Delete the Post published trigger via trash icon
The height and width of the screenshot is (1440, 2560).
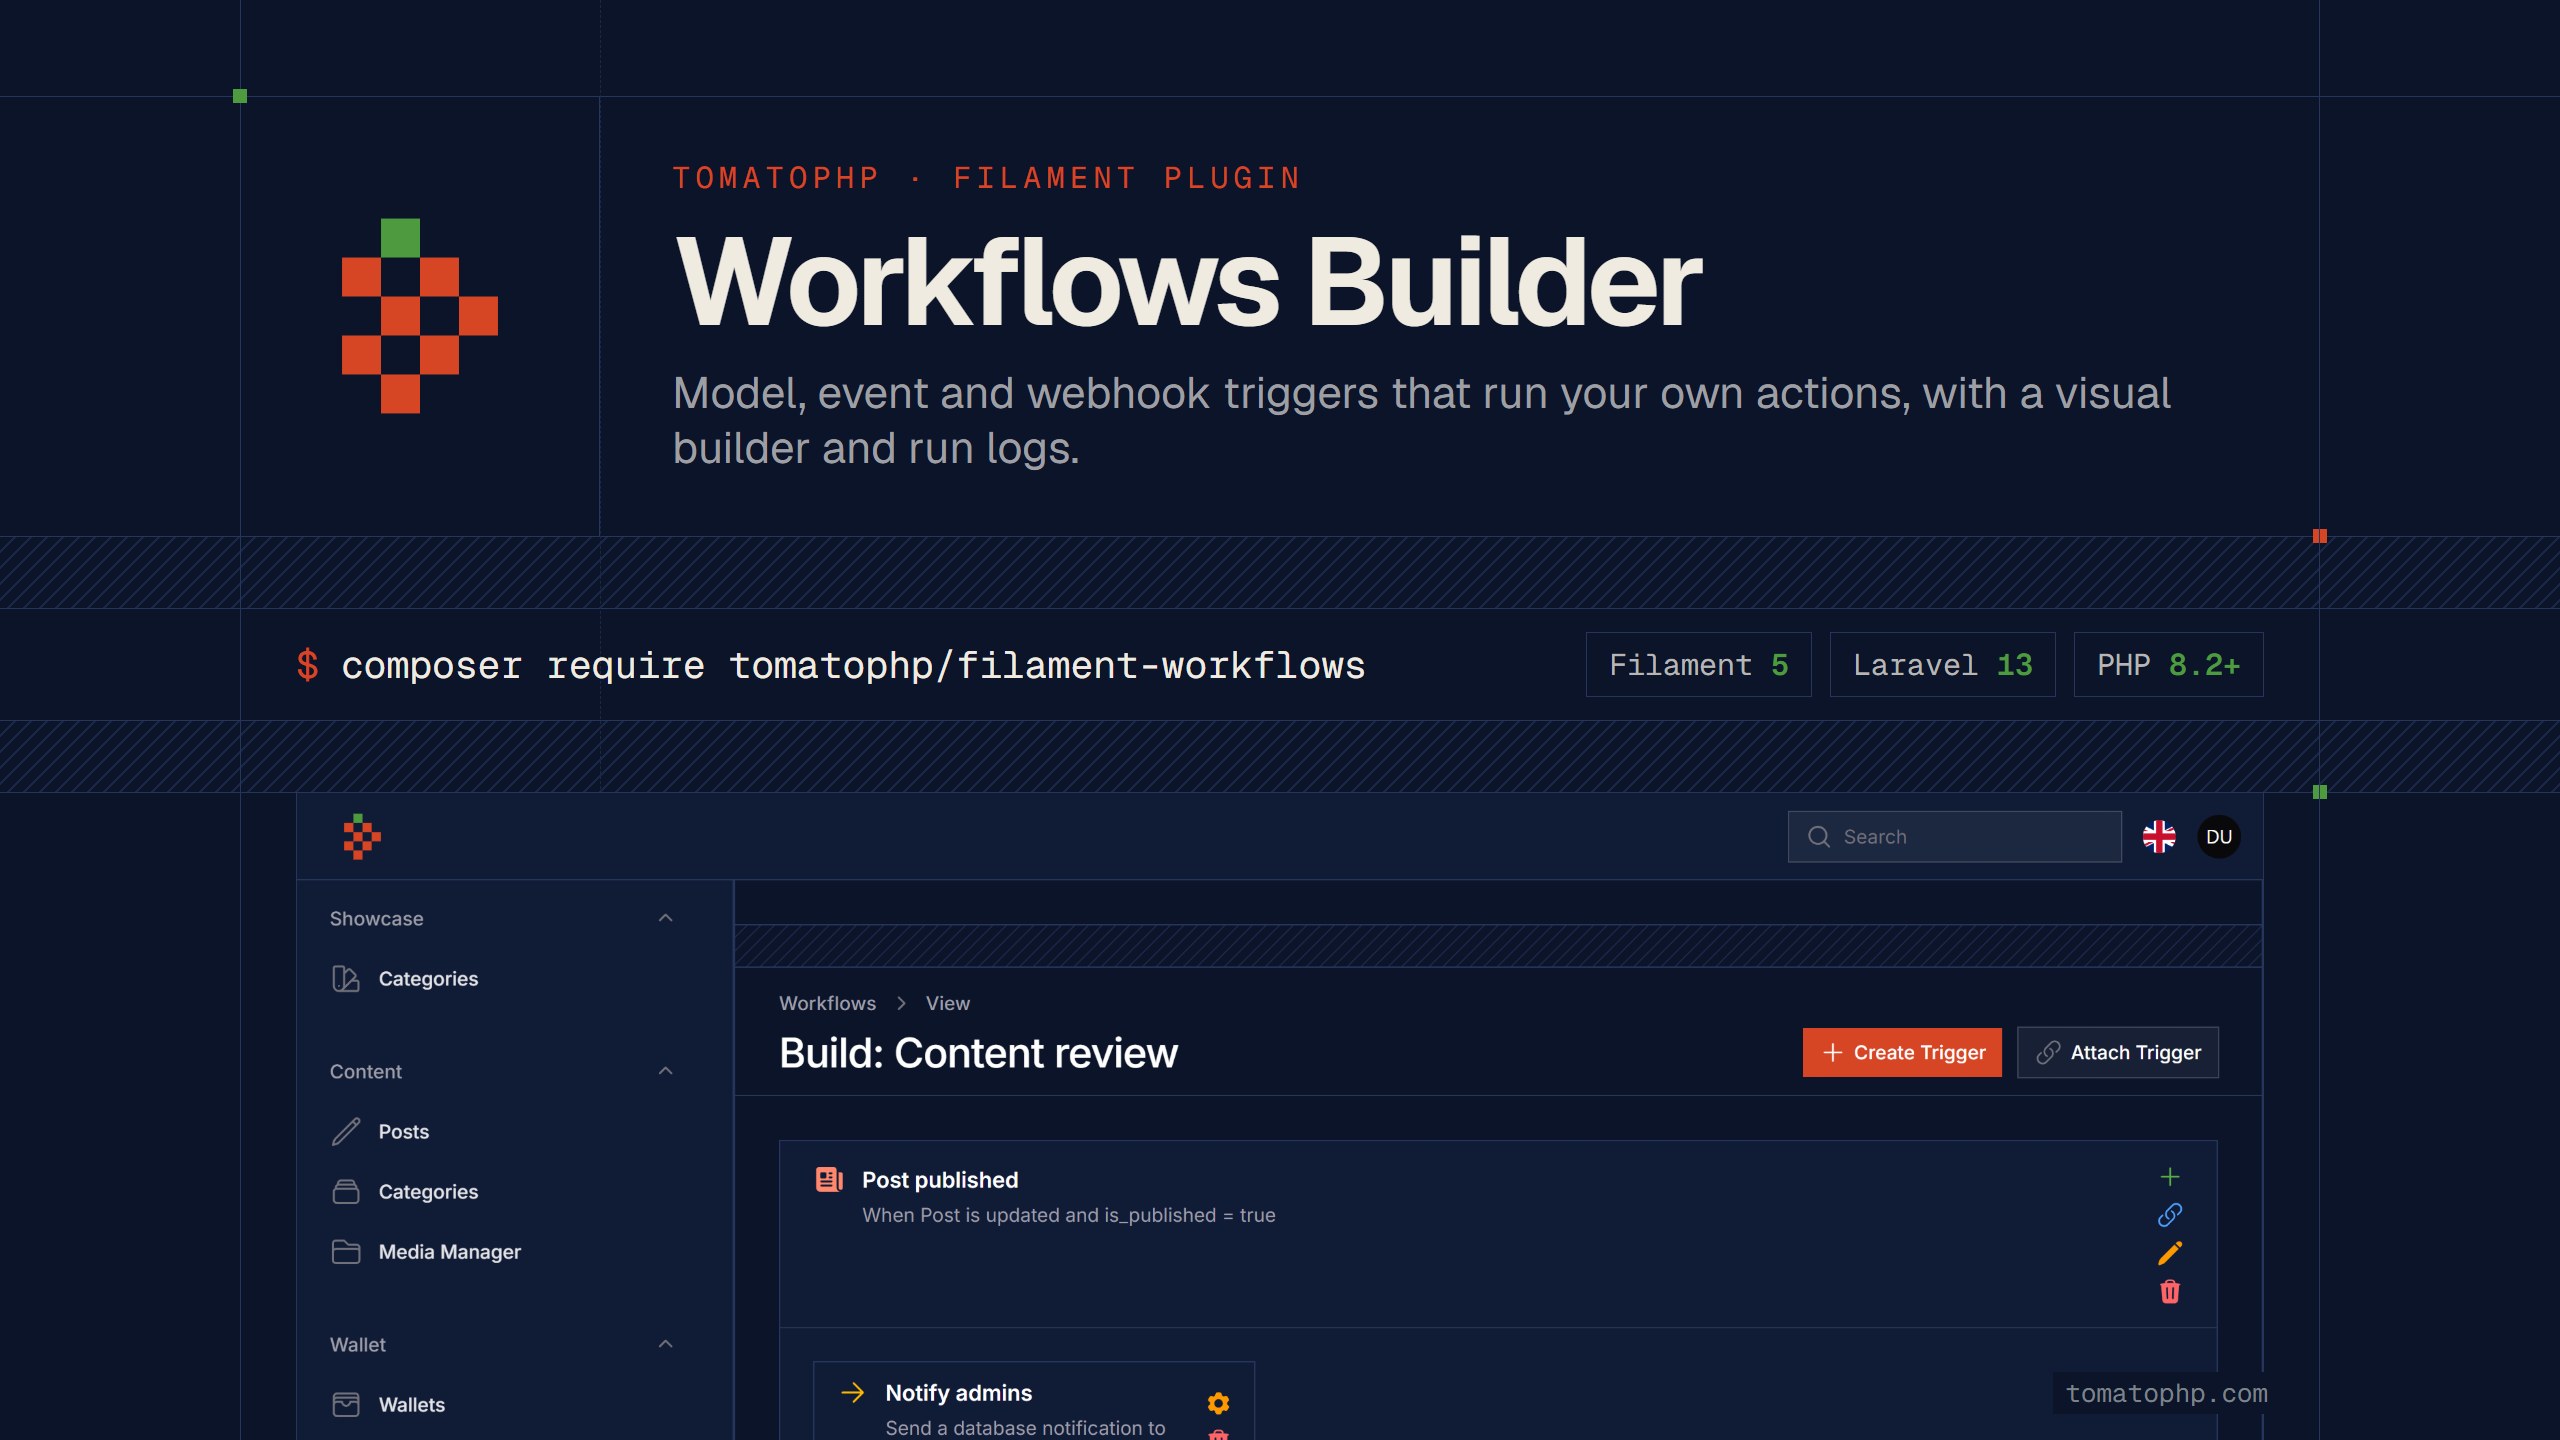2170,1292
